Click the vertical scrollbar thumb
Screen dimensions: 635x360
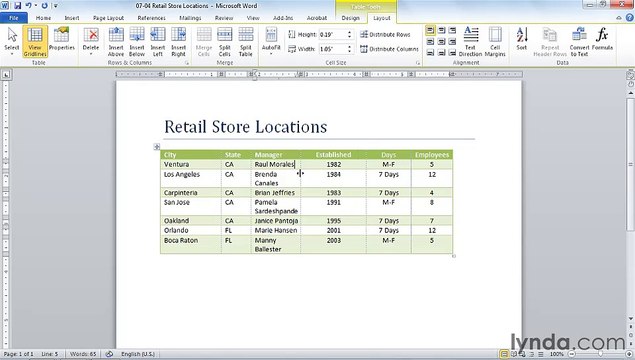pos(631,164)
